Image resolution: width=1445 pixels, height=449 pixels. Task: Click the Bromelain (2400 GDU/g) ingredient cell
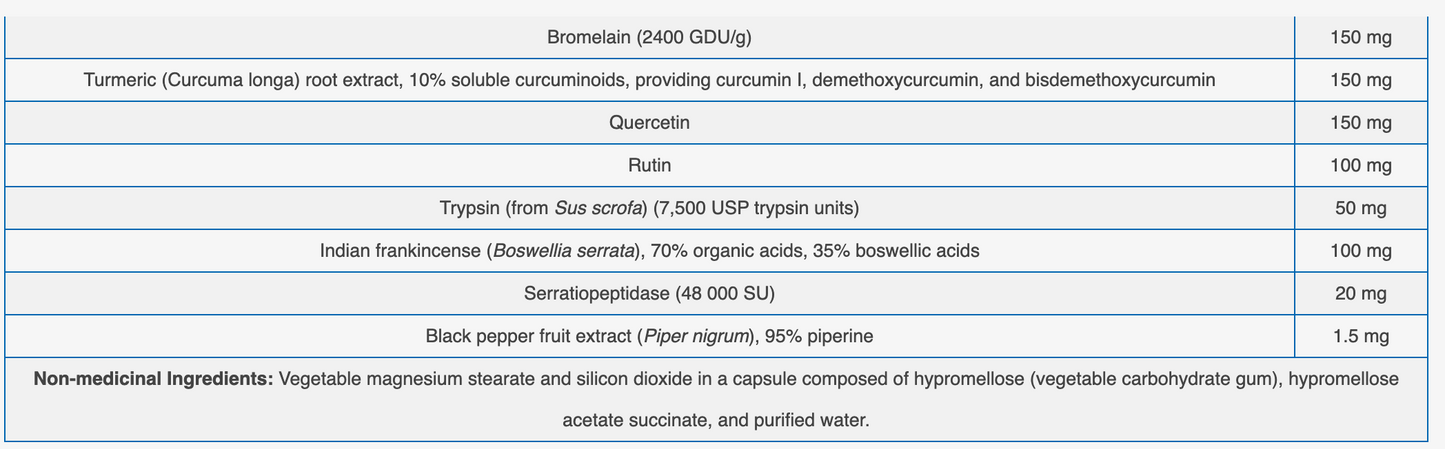pyautogui.click(x=649, y=38)
